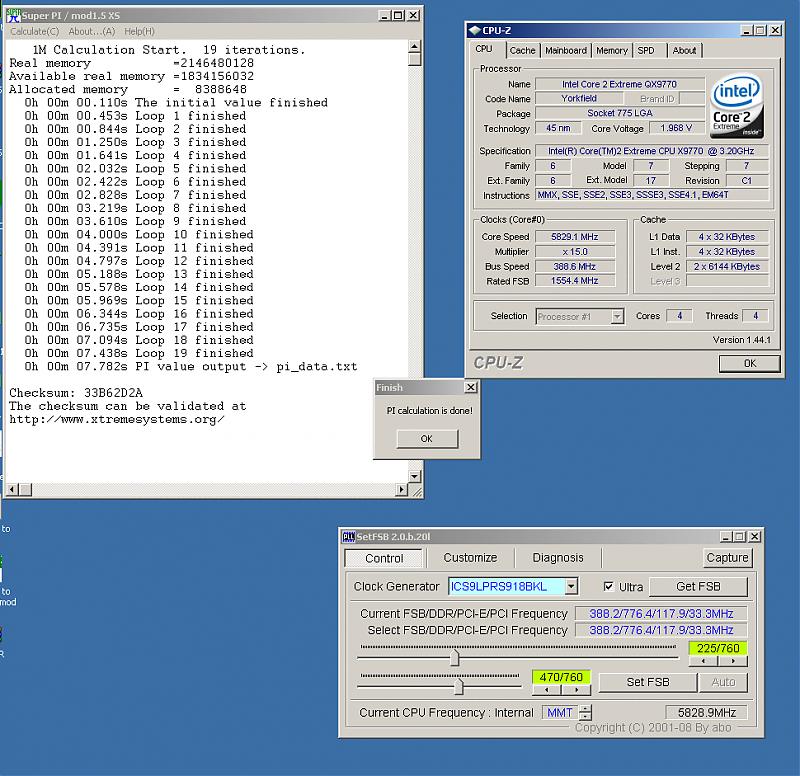Click the Core Voltage value 1.968 V
Screen dimensions: 800x776
click(676, 128)
